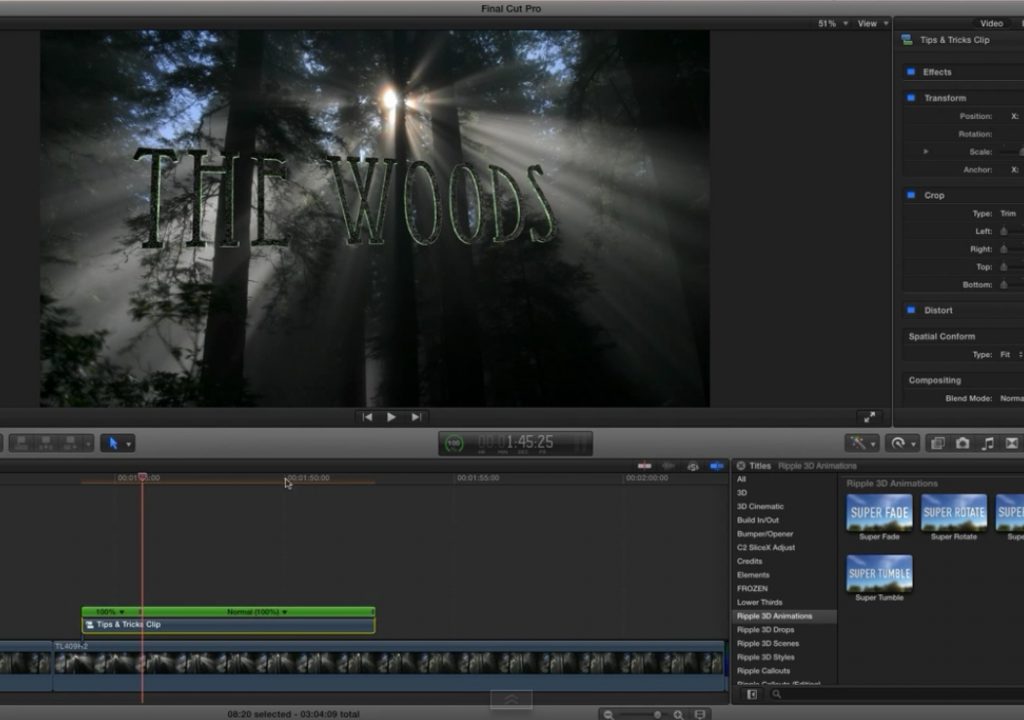This screenshot has height=720, width=1024.
Task: Toggle timeline snapping icon
Action: [716, 466]
